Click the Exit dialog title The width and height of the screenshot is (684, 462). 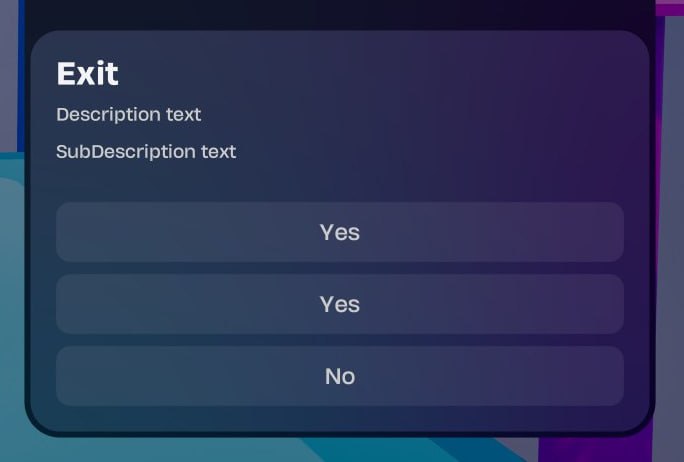point(88,73)
